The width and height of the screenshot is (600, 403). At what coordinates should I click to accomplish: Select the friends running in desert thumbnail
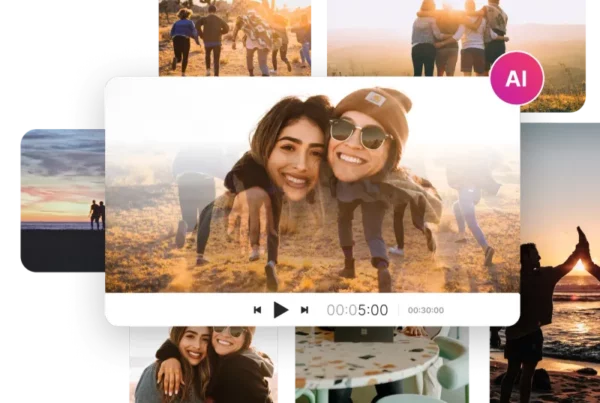(235, 38)
